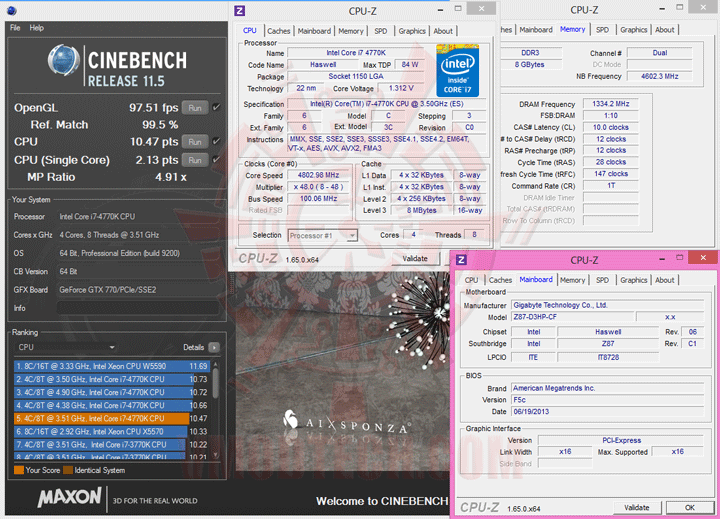
Task: Click the CPU-Z Z icon in Mainboard window
Action: tap(461, 260)
